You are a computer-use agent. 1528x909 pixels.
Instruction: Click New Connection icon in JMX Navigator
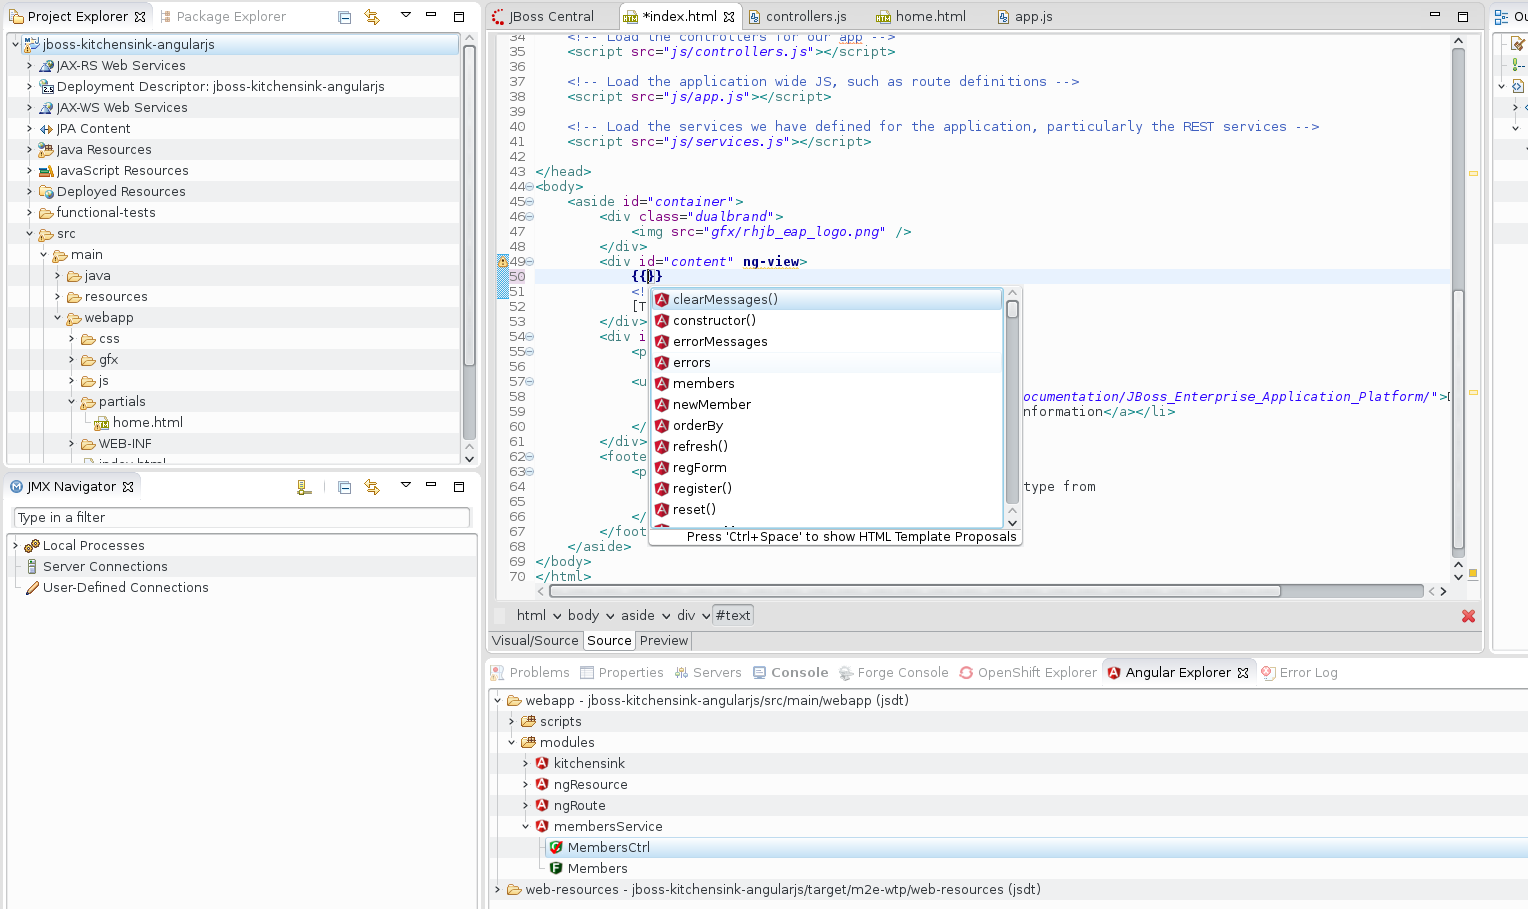point(304,487)
